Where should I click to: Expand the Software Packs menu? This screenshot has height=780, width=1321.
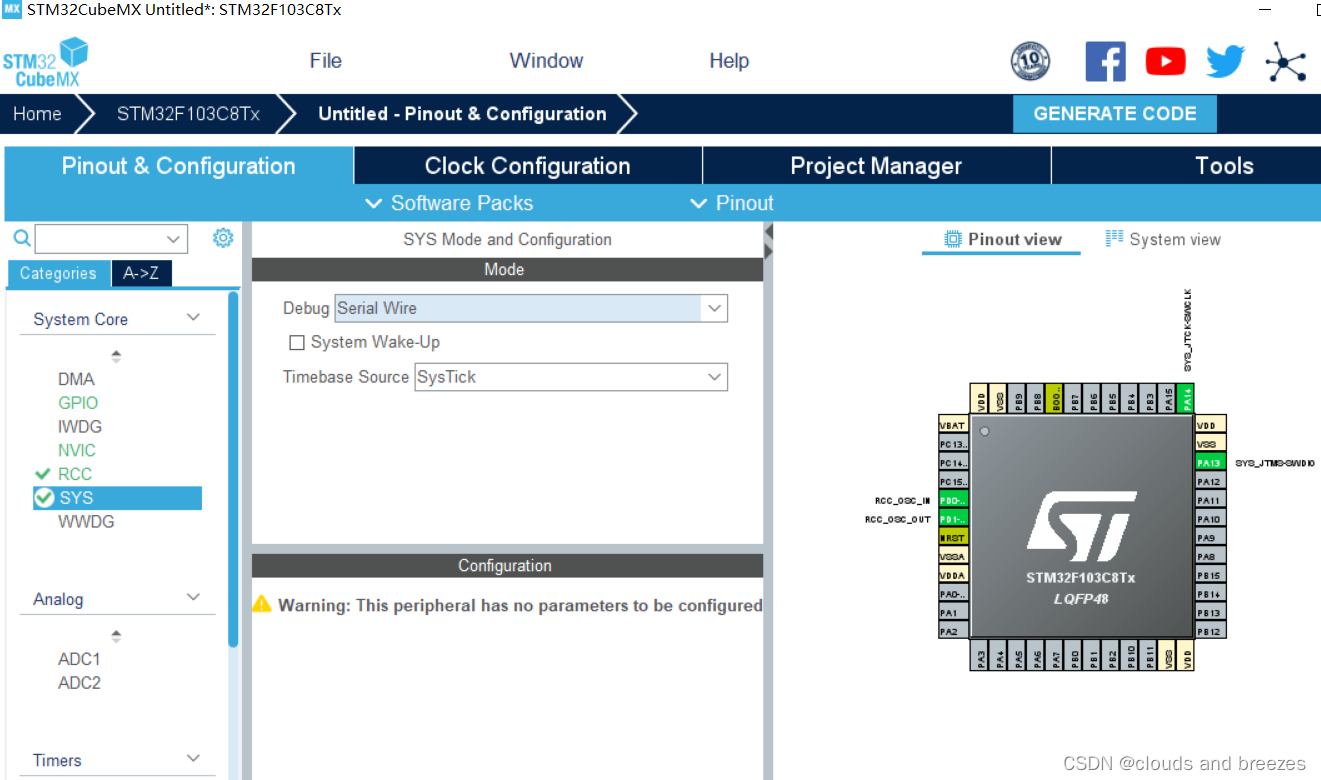[449, 203]
